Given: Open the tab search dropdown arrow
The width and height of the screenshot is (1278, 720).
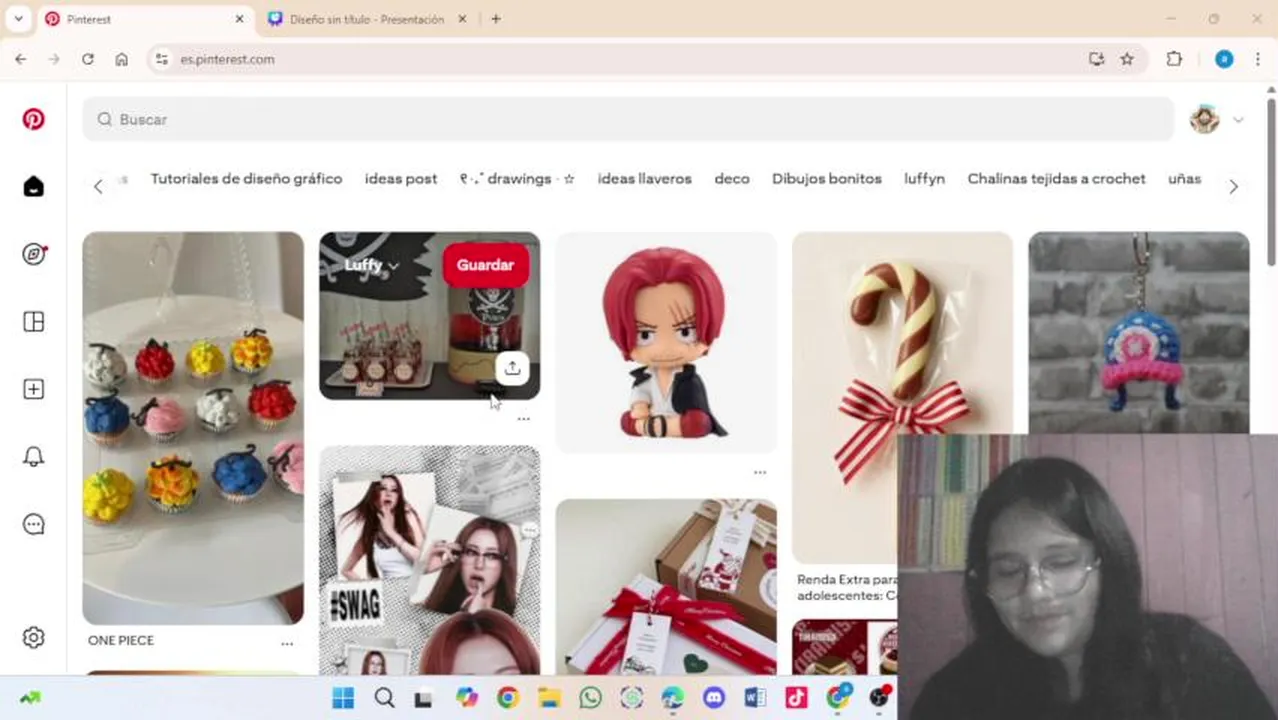Looking at the screenshot, I should coord(18,19).
